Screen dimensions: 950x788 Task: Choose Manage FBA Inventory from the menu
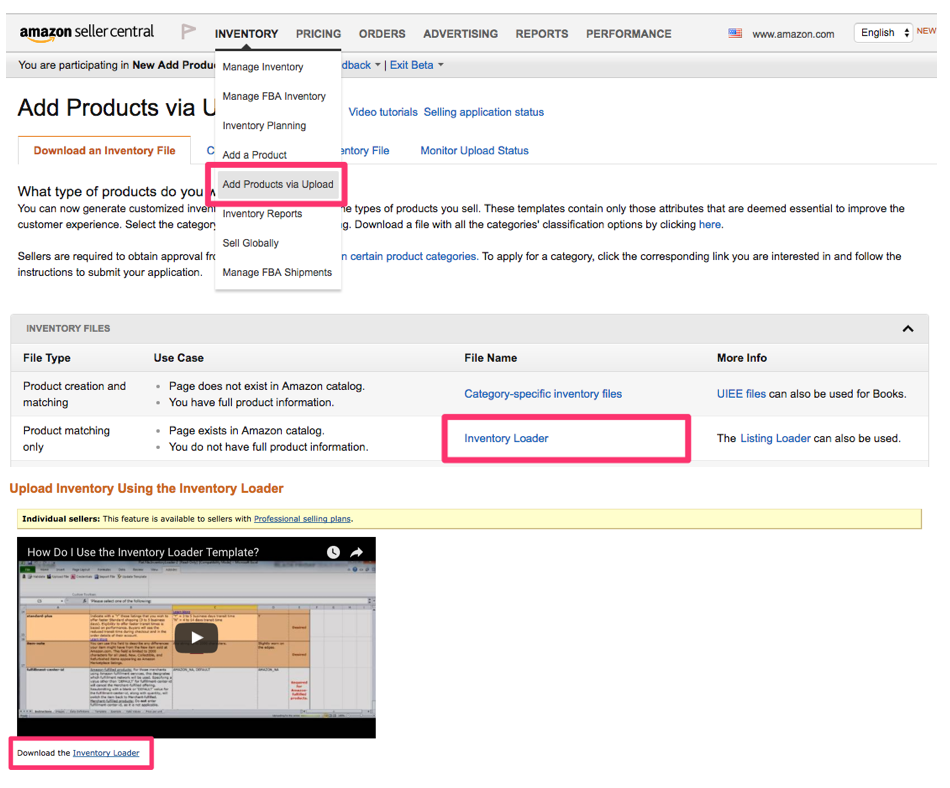click(274, 96)
